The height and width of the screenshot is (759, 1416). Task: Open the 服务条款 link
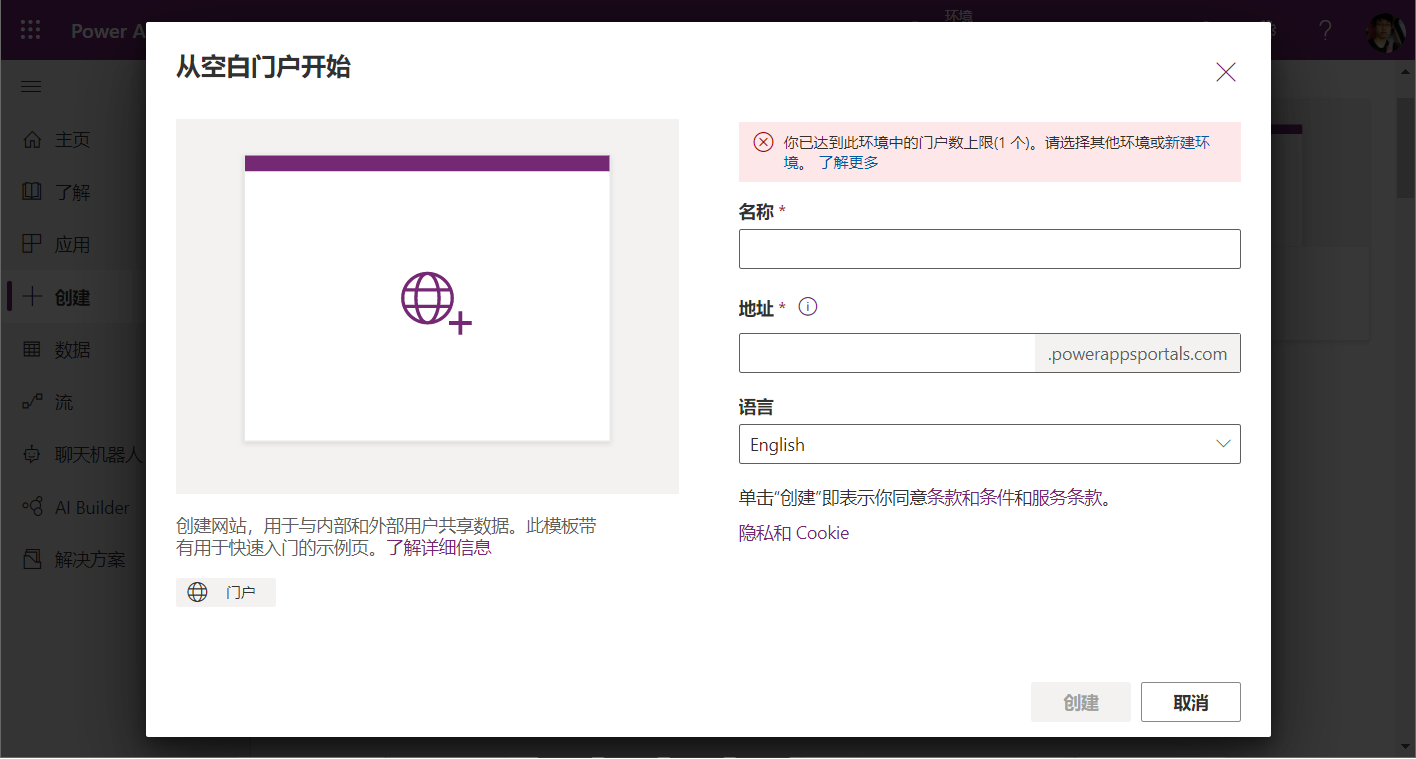pyautogui.click(x=1067, y=497)
